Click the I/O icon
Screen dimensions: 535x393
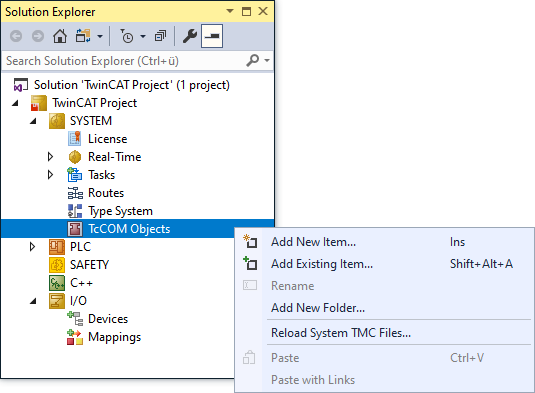point(57,301)
